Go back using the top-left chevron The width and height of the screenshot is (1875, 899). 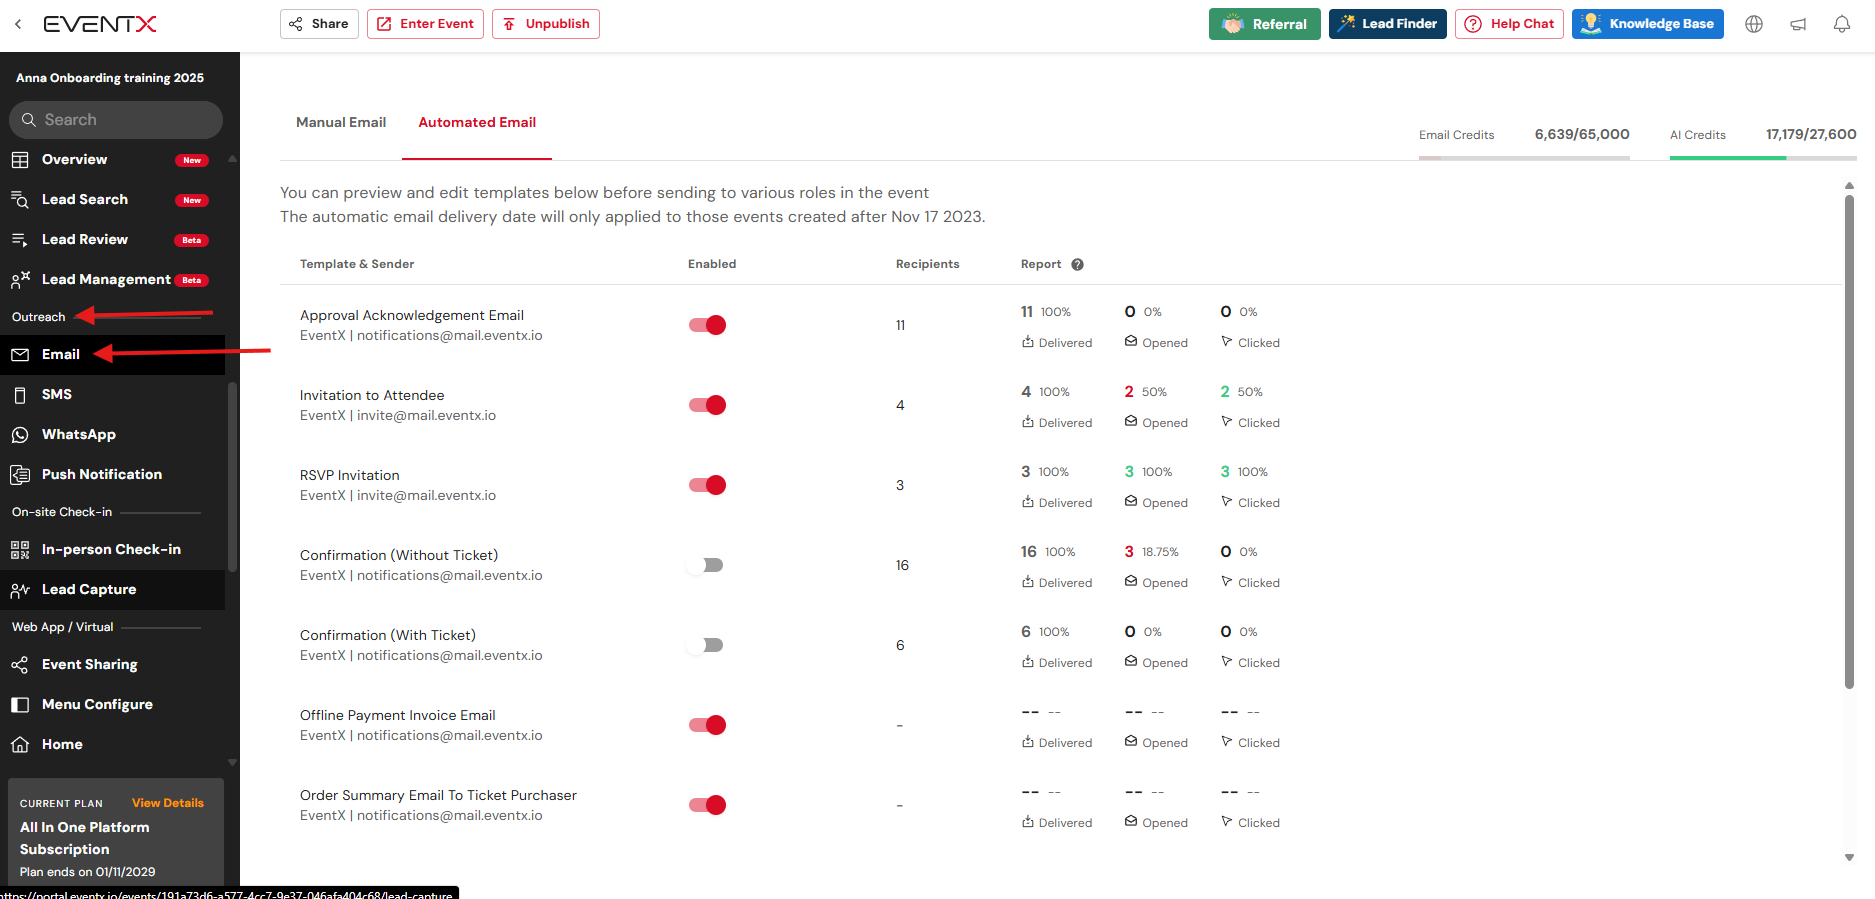(18, 24)
